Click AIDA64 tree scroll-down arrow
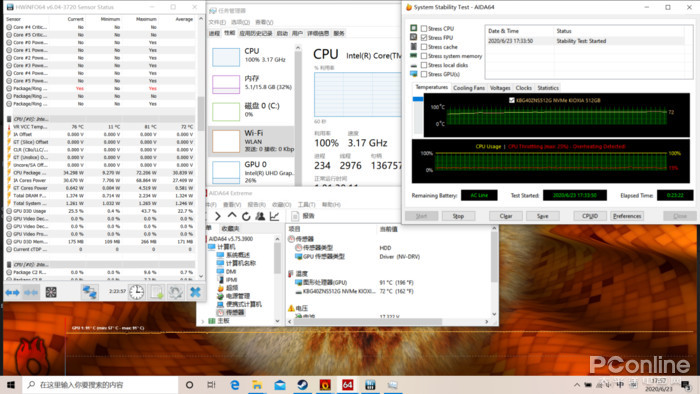 tap(278, 321)
